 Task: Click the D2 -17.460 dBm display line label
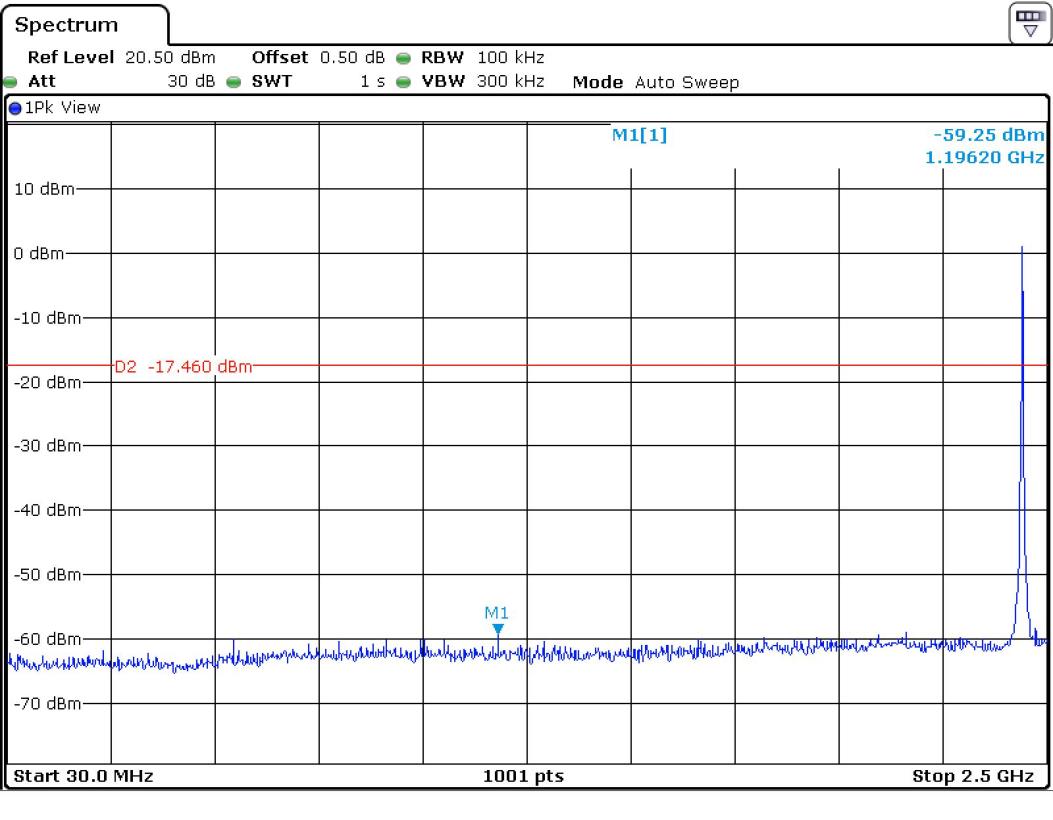(x=183, y=367)
